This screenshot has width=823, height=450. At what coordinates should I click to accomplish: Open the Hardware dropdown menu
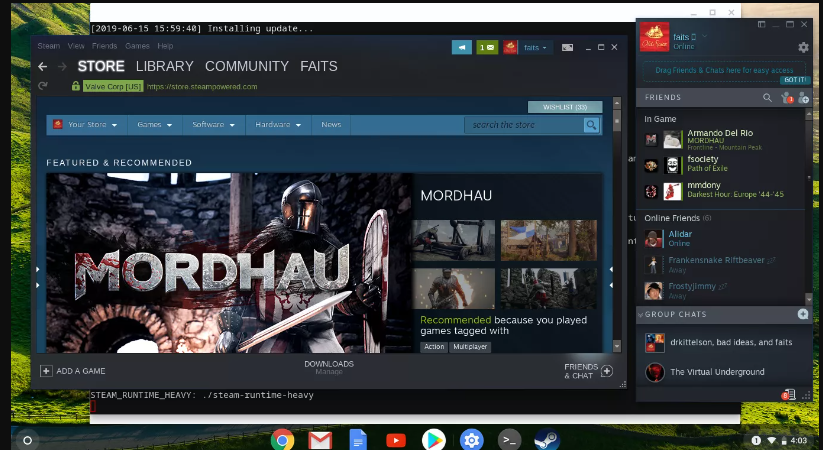point(278,125)
